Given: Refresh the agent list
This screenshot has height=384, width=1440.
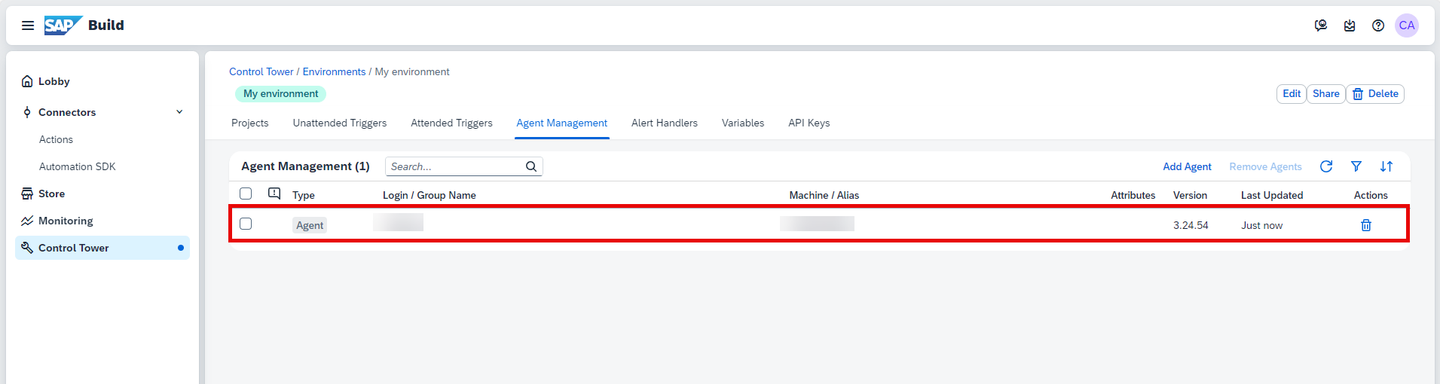Looking at the screenshot, I should [1326, 167].
